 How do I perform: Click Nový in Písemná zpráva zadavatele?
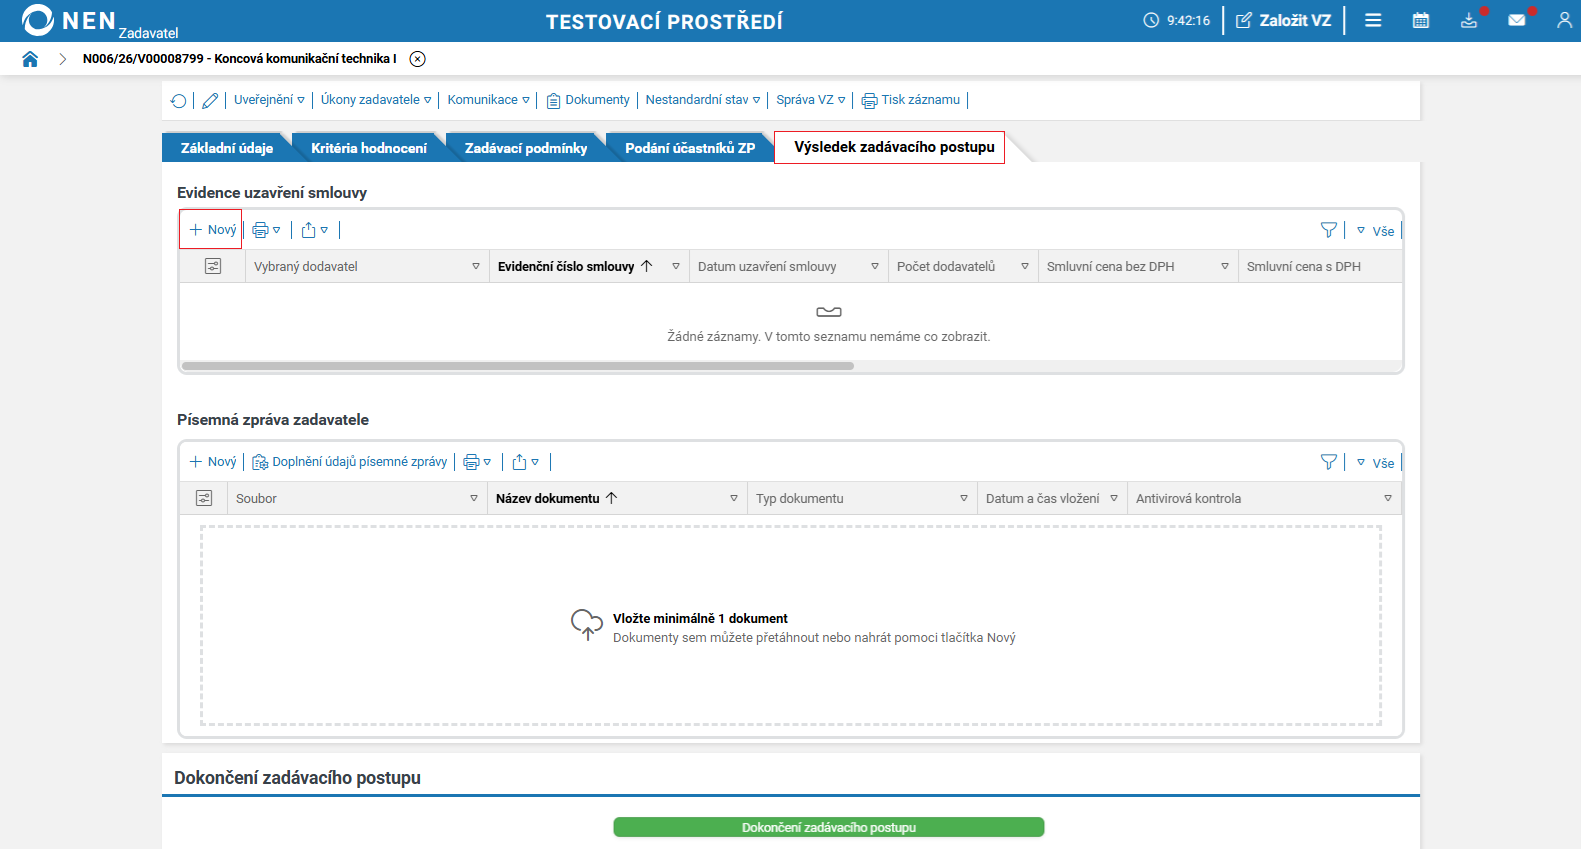(212, 462)
